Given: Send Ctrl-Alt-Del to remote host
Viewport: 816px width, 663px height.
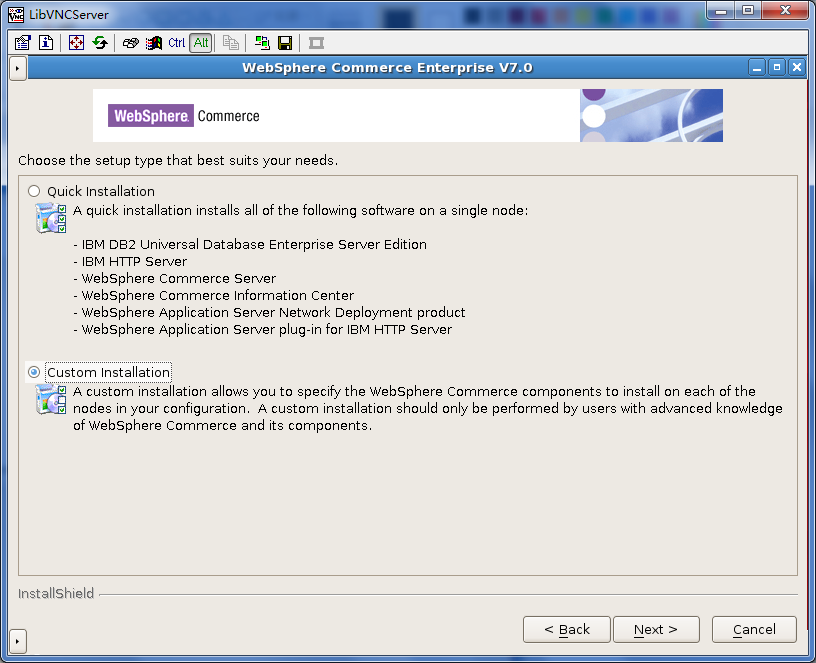Looking at the screenshot, I should (130, 43).
